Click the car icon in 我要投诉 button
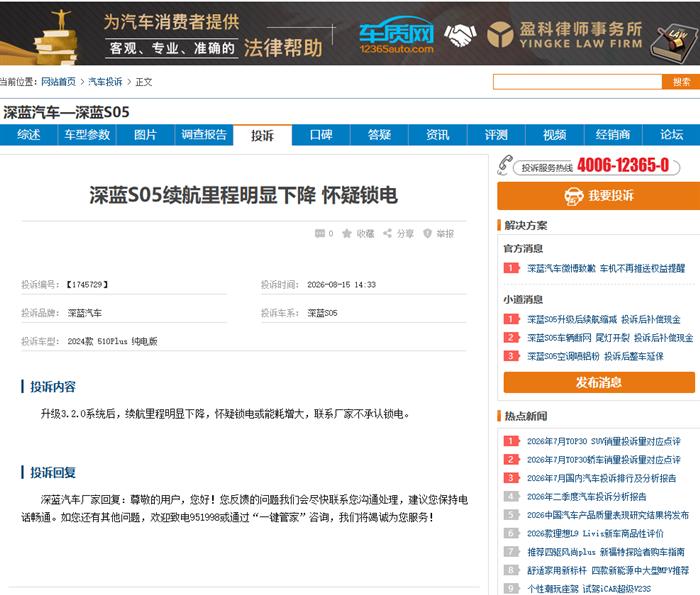The height and width of the screenshot is (595, 700). [574, 196]
